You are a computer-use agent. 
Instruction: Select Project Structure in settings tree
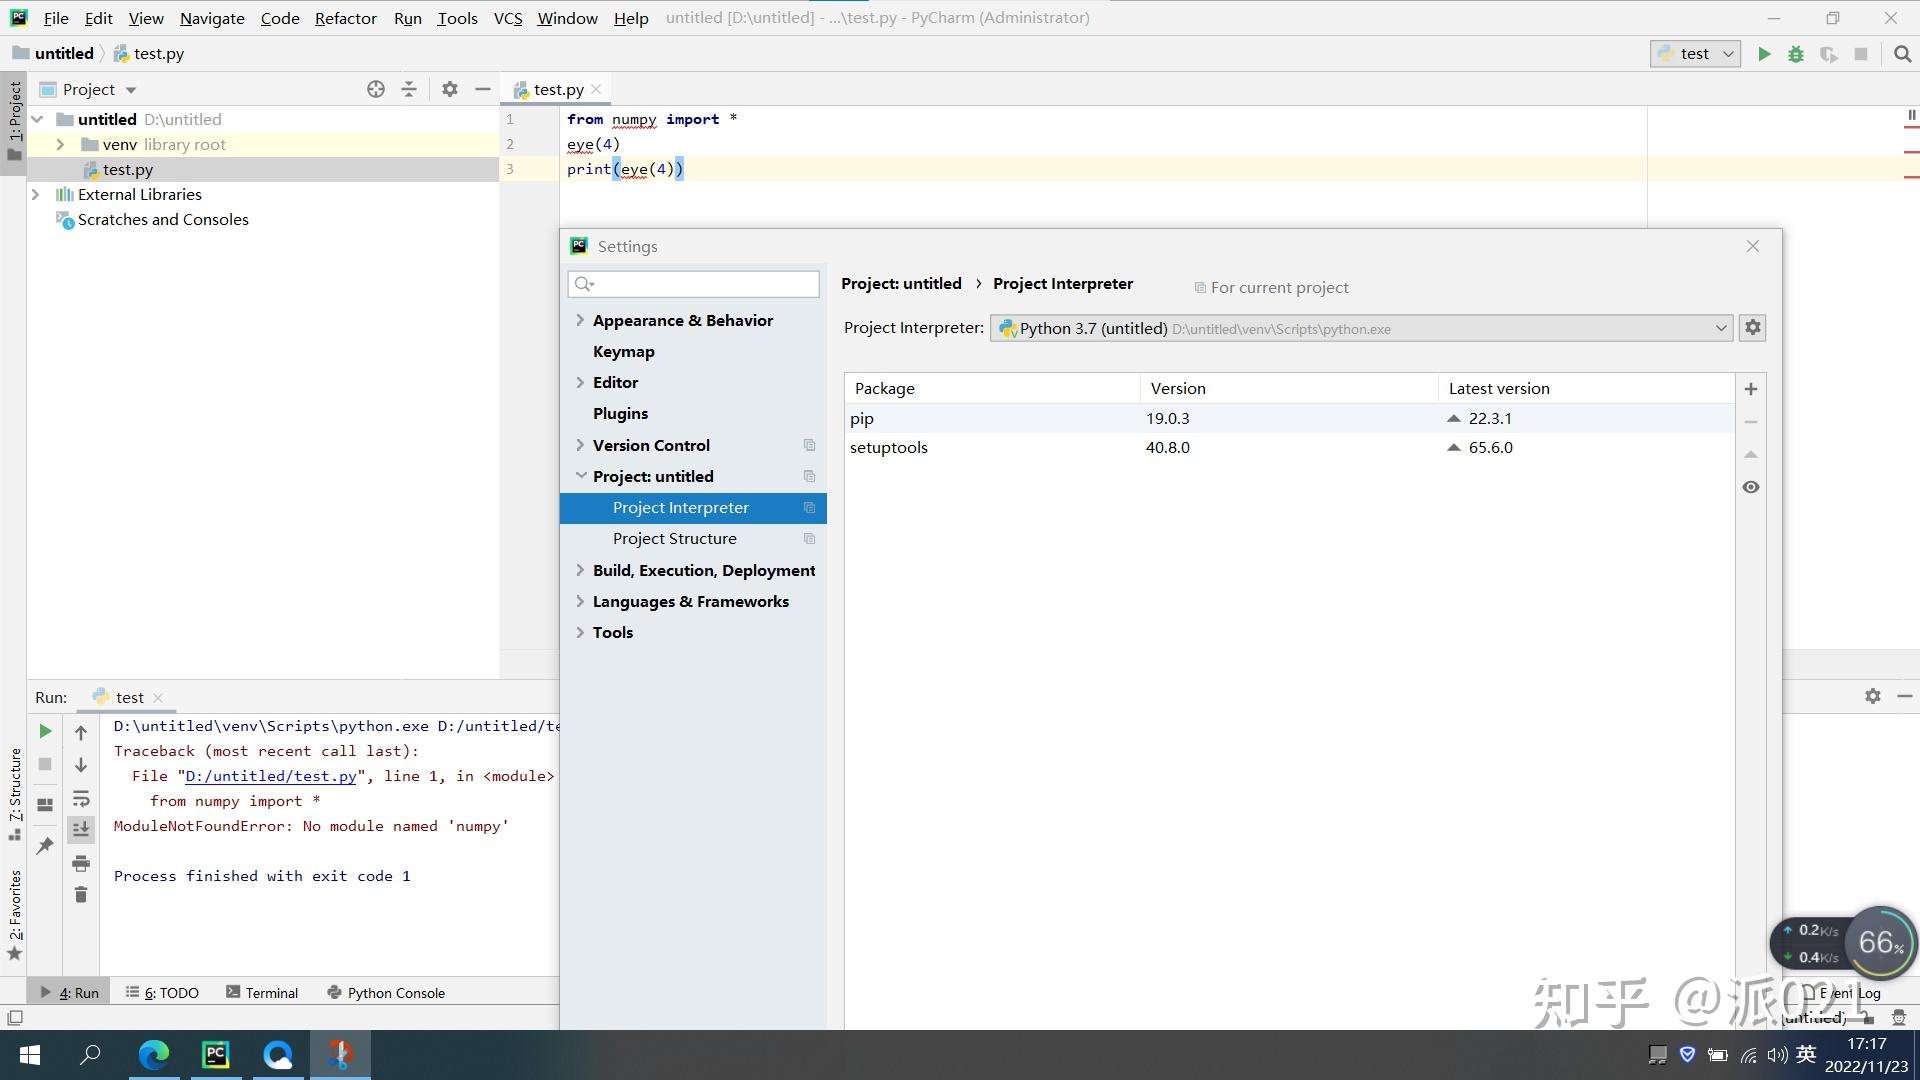674,538
